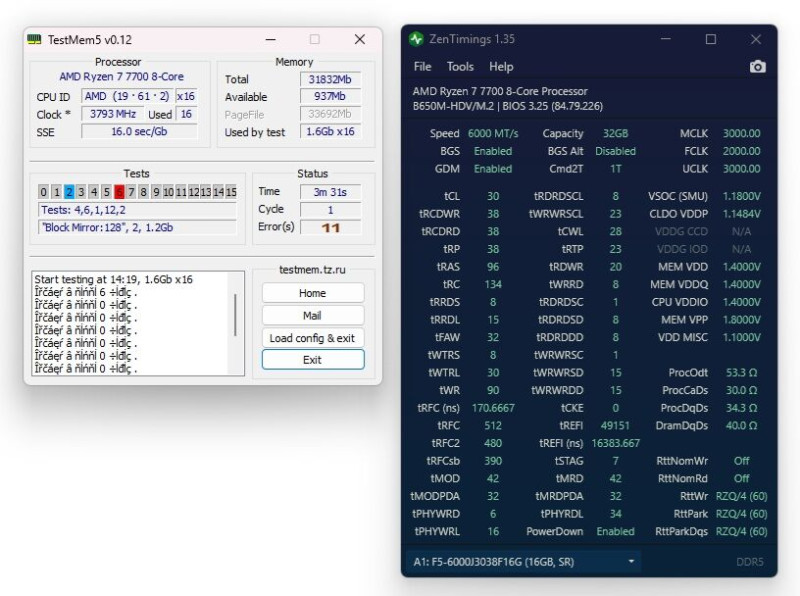Click test number 15 box
This screenshot has height=596, width=800.
tap(231, 192)
